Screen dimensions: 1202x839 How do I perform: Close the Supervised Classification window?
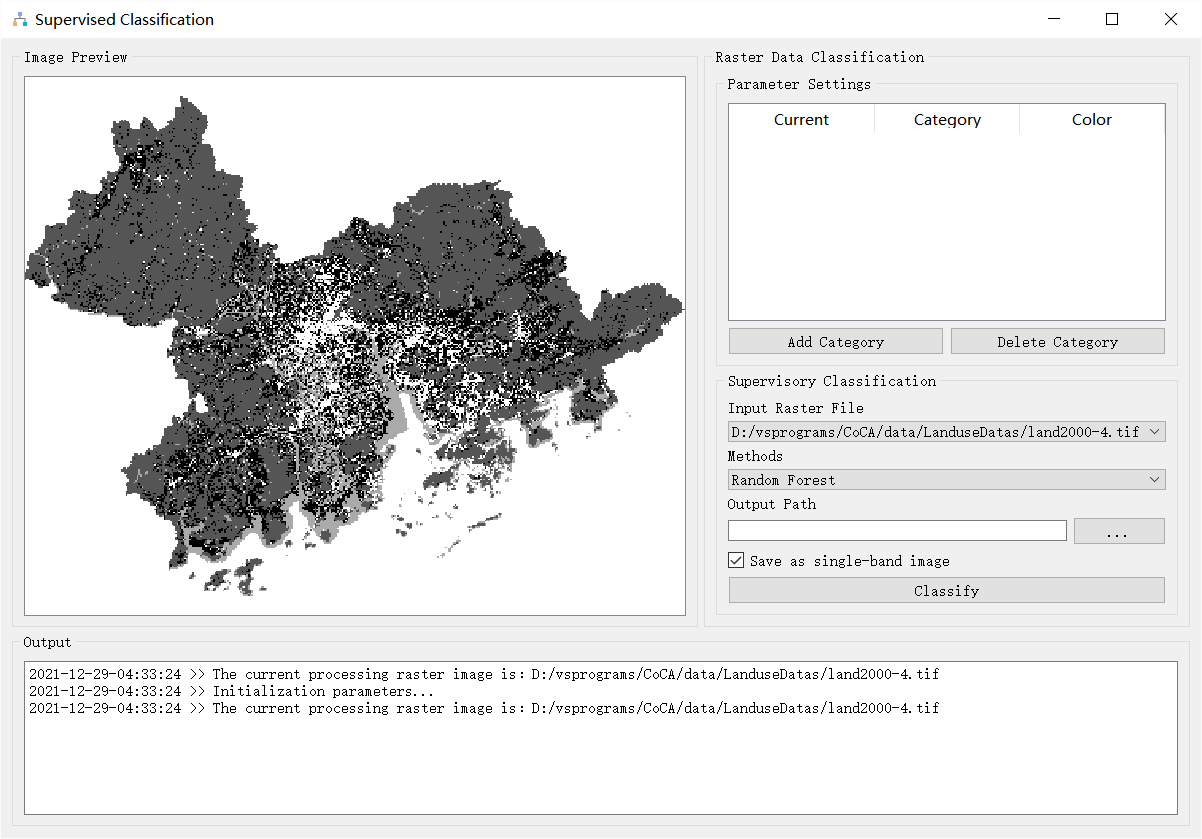point(1171,19)
